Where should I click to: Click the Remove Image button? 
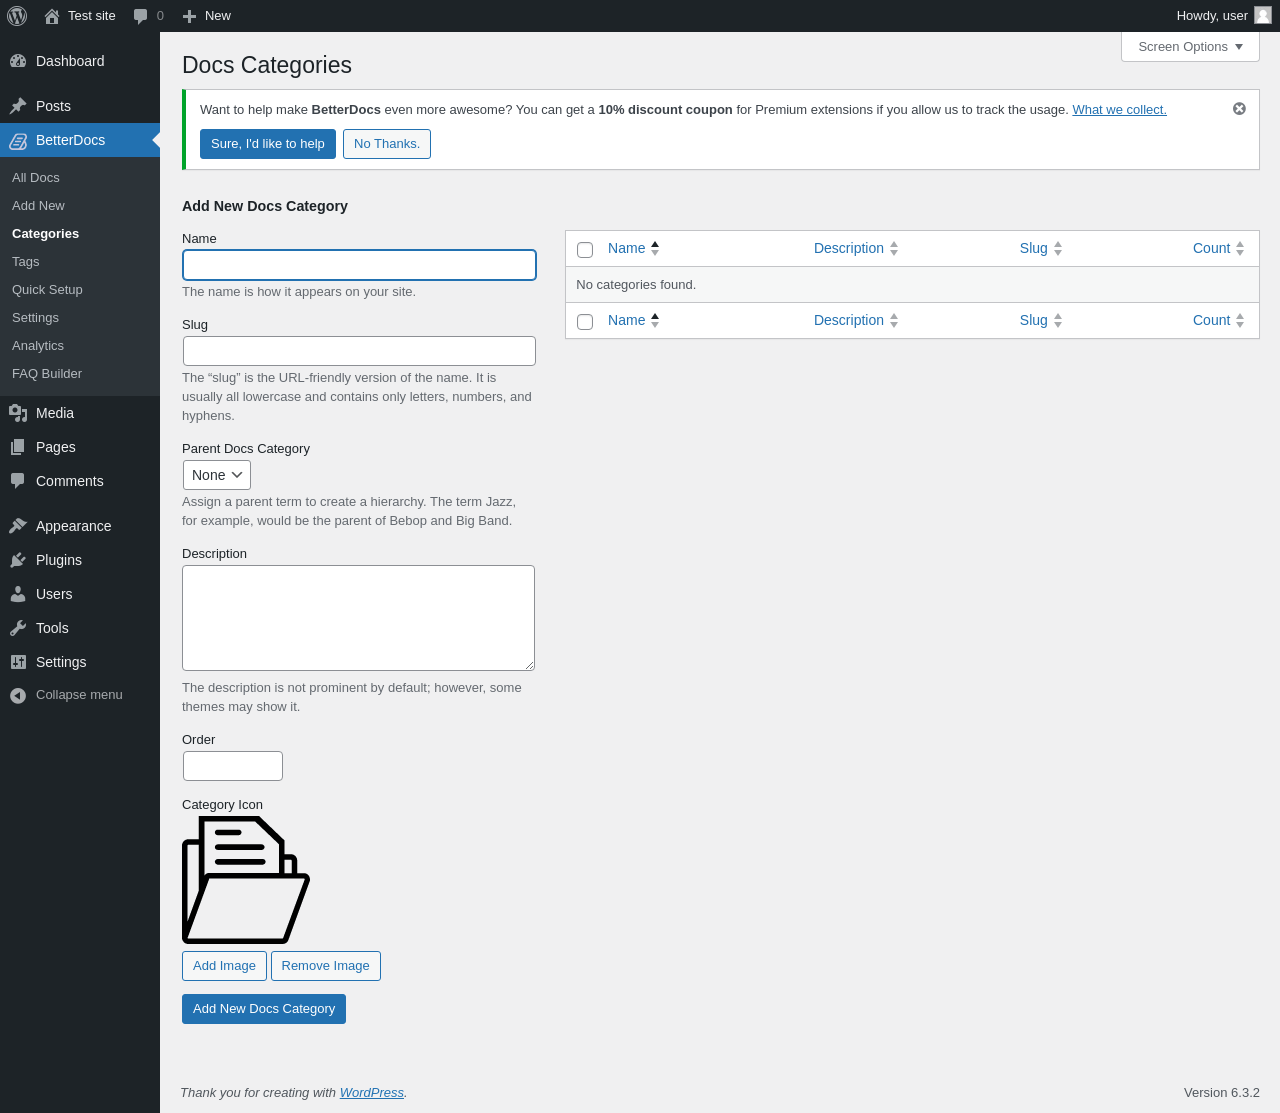click(326, 966)
